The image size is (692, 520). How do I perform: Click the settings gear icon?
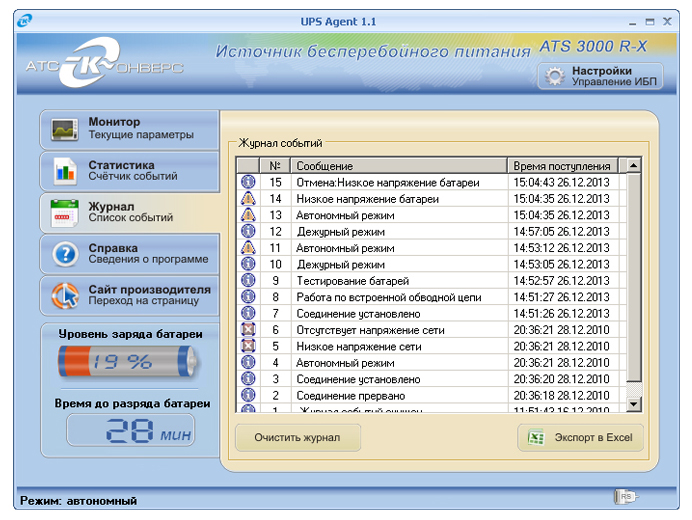point(555,76)
